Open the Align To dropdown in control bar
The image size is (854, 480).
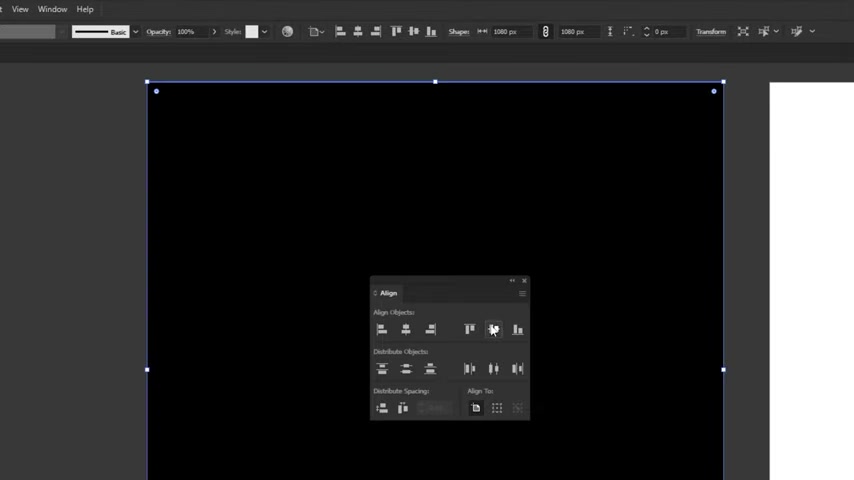pos(316,32)
